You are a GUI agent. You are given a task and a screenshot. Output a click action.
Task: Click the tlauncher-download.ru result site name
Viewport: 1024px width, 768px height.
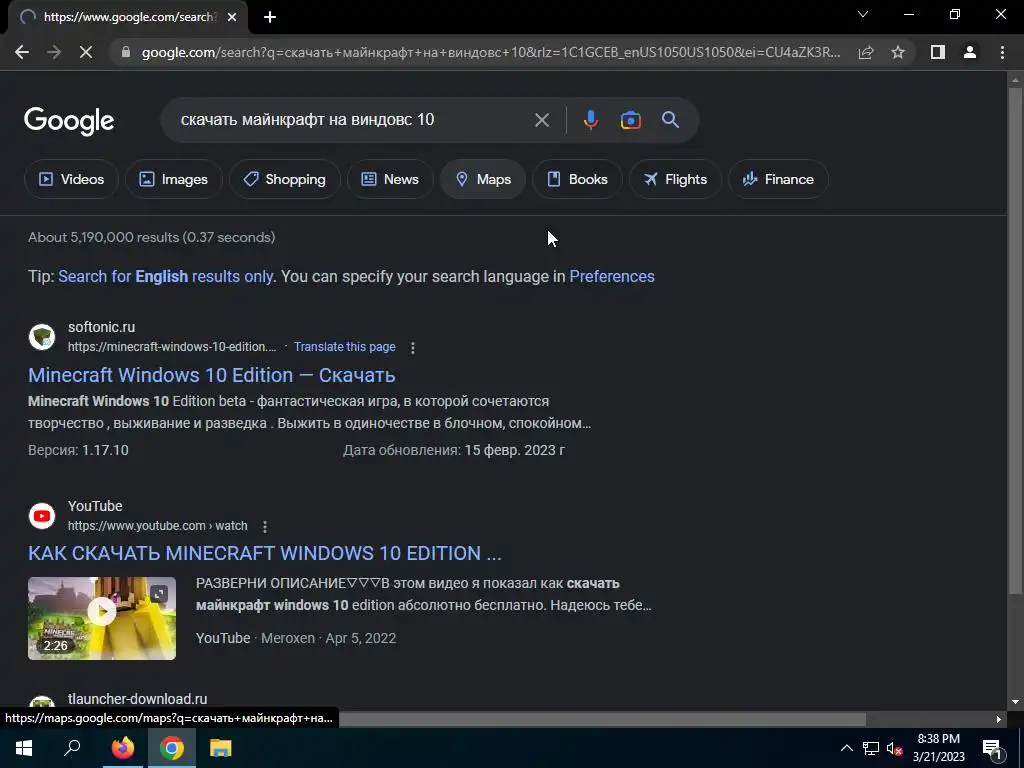coord(137,699)
